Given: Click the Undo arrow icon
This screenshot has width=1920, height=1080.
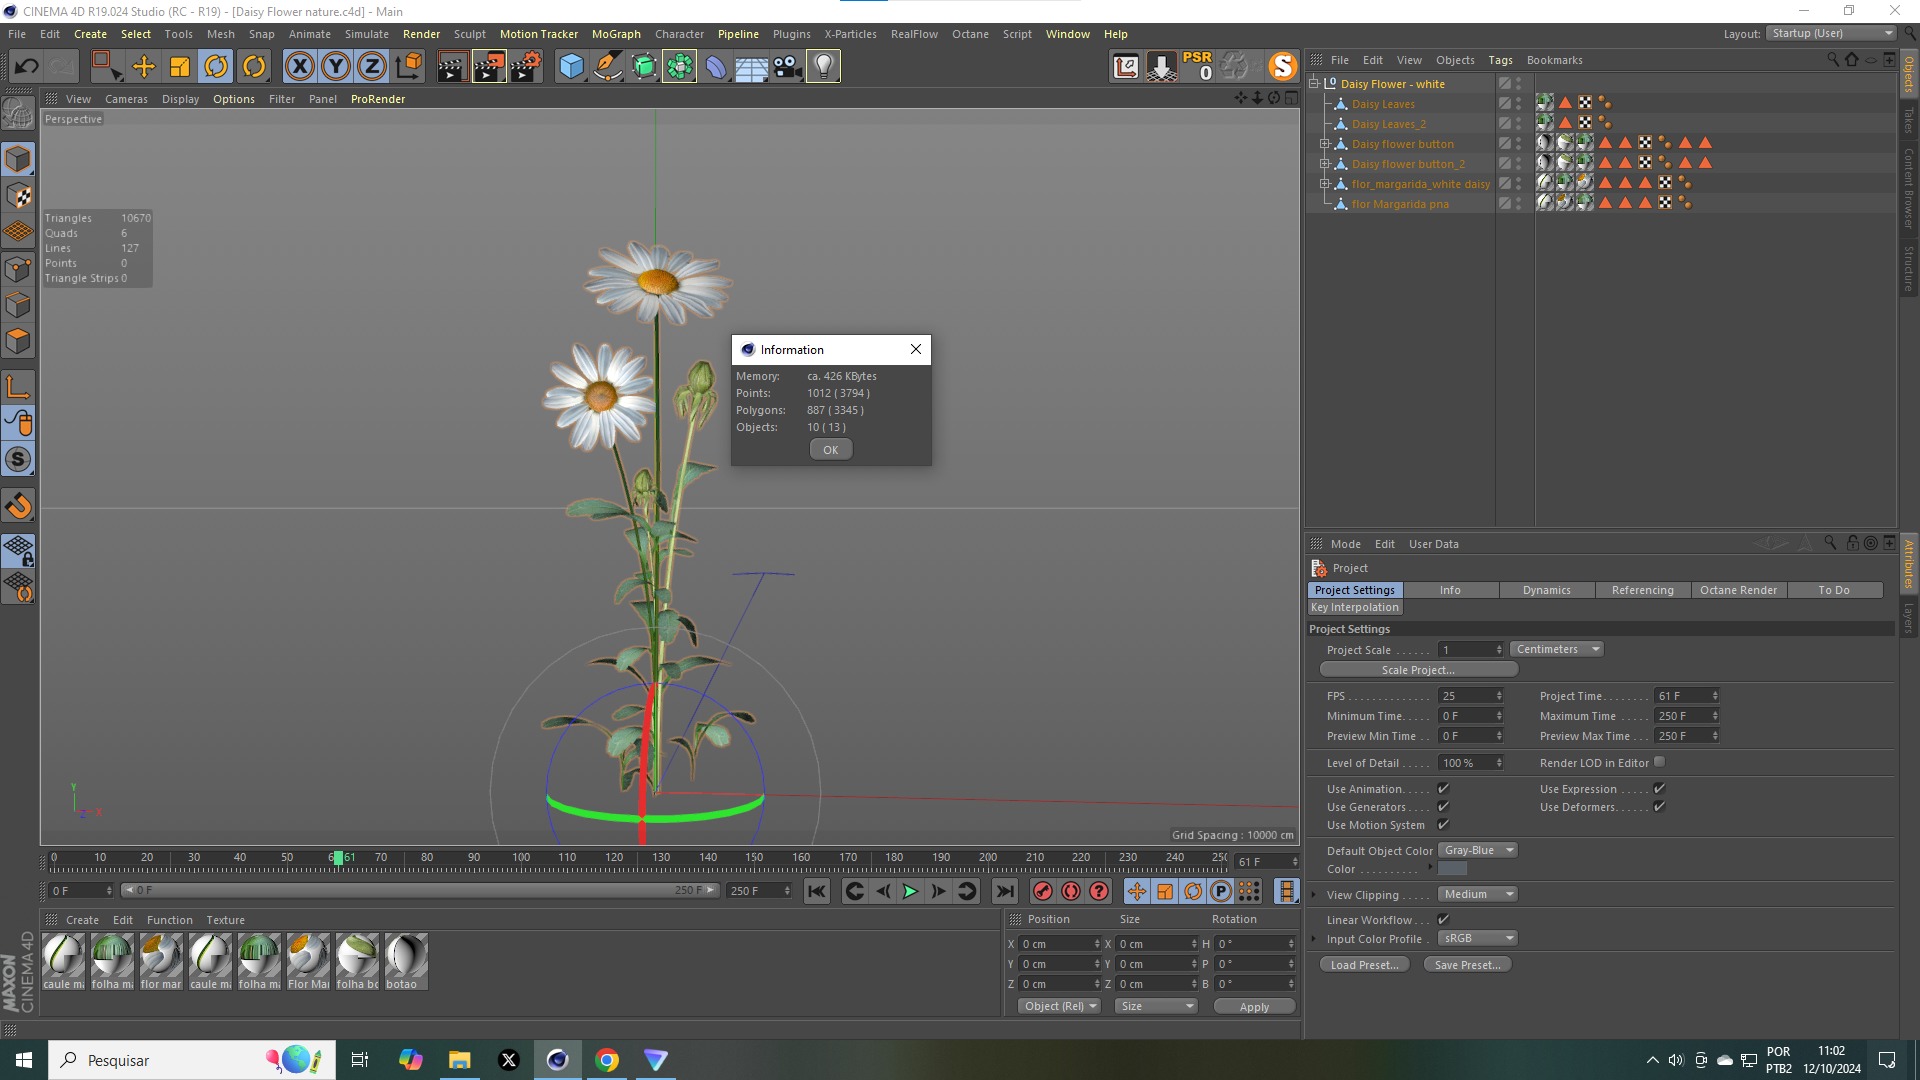Looking at the screenshot, I should pos(27,67).
